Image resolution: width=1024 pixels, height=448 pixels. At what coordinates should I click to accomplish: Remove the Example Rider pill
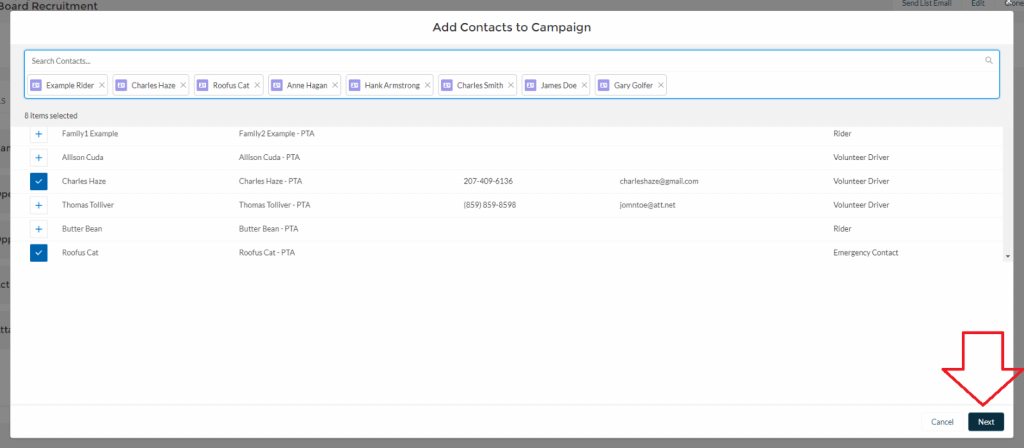102,86
